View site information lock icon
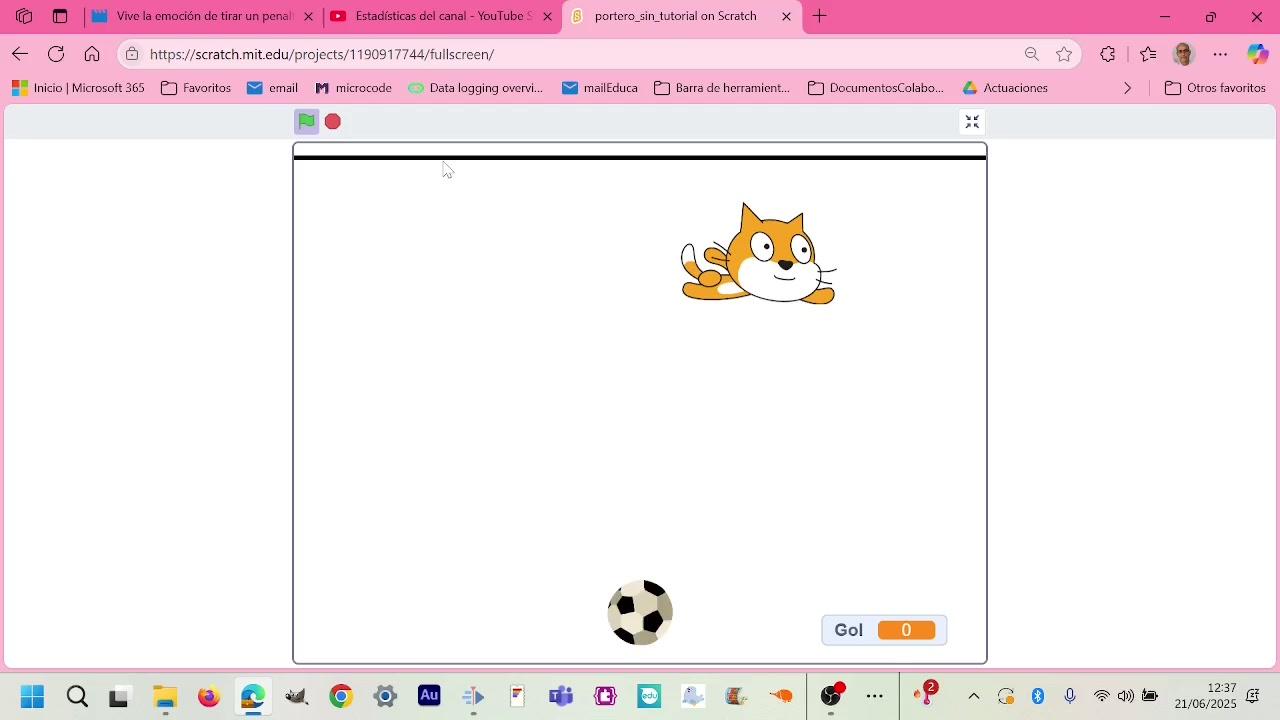This screenshot has height=720, width=1280. coord(132,54)
